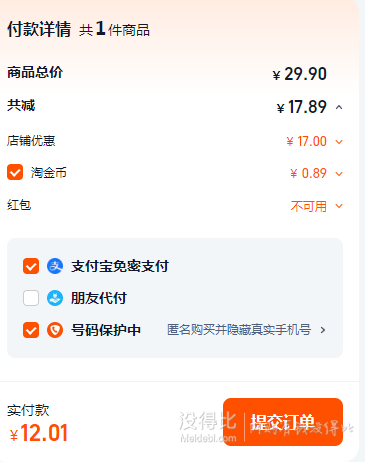Image resolution: width=365 pixels, height=462 pixels.
Task: Open anonymous purchase details arrow
Action: 323,330
